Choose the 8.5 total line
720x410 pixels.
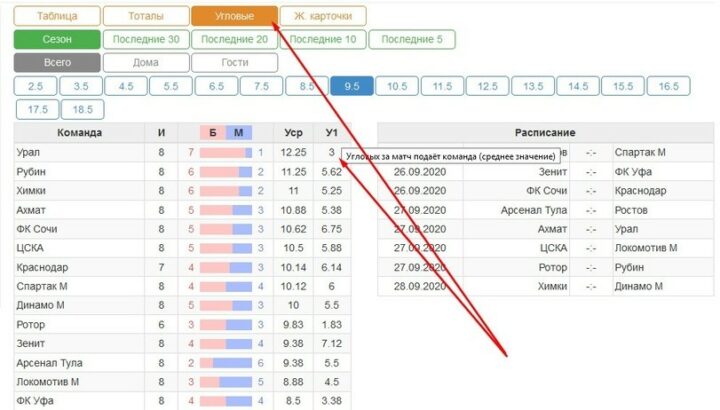coord(307,86)
